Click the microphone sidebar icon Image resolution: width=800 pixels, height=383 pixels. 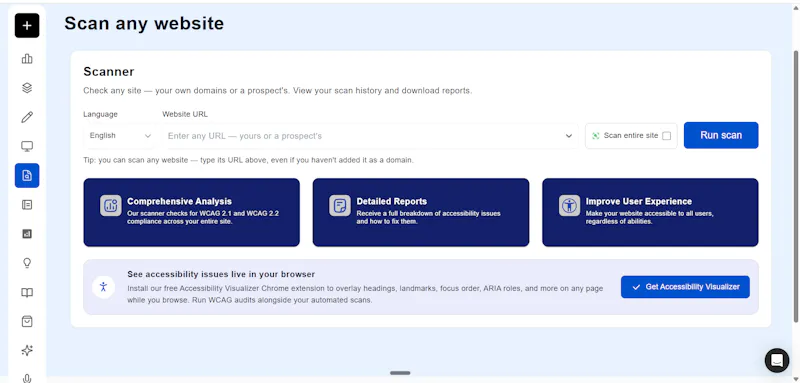(27, 378)
